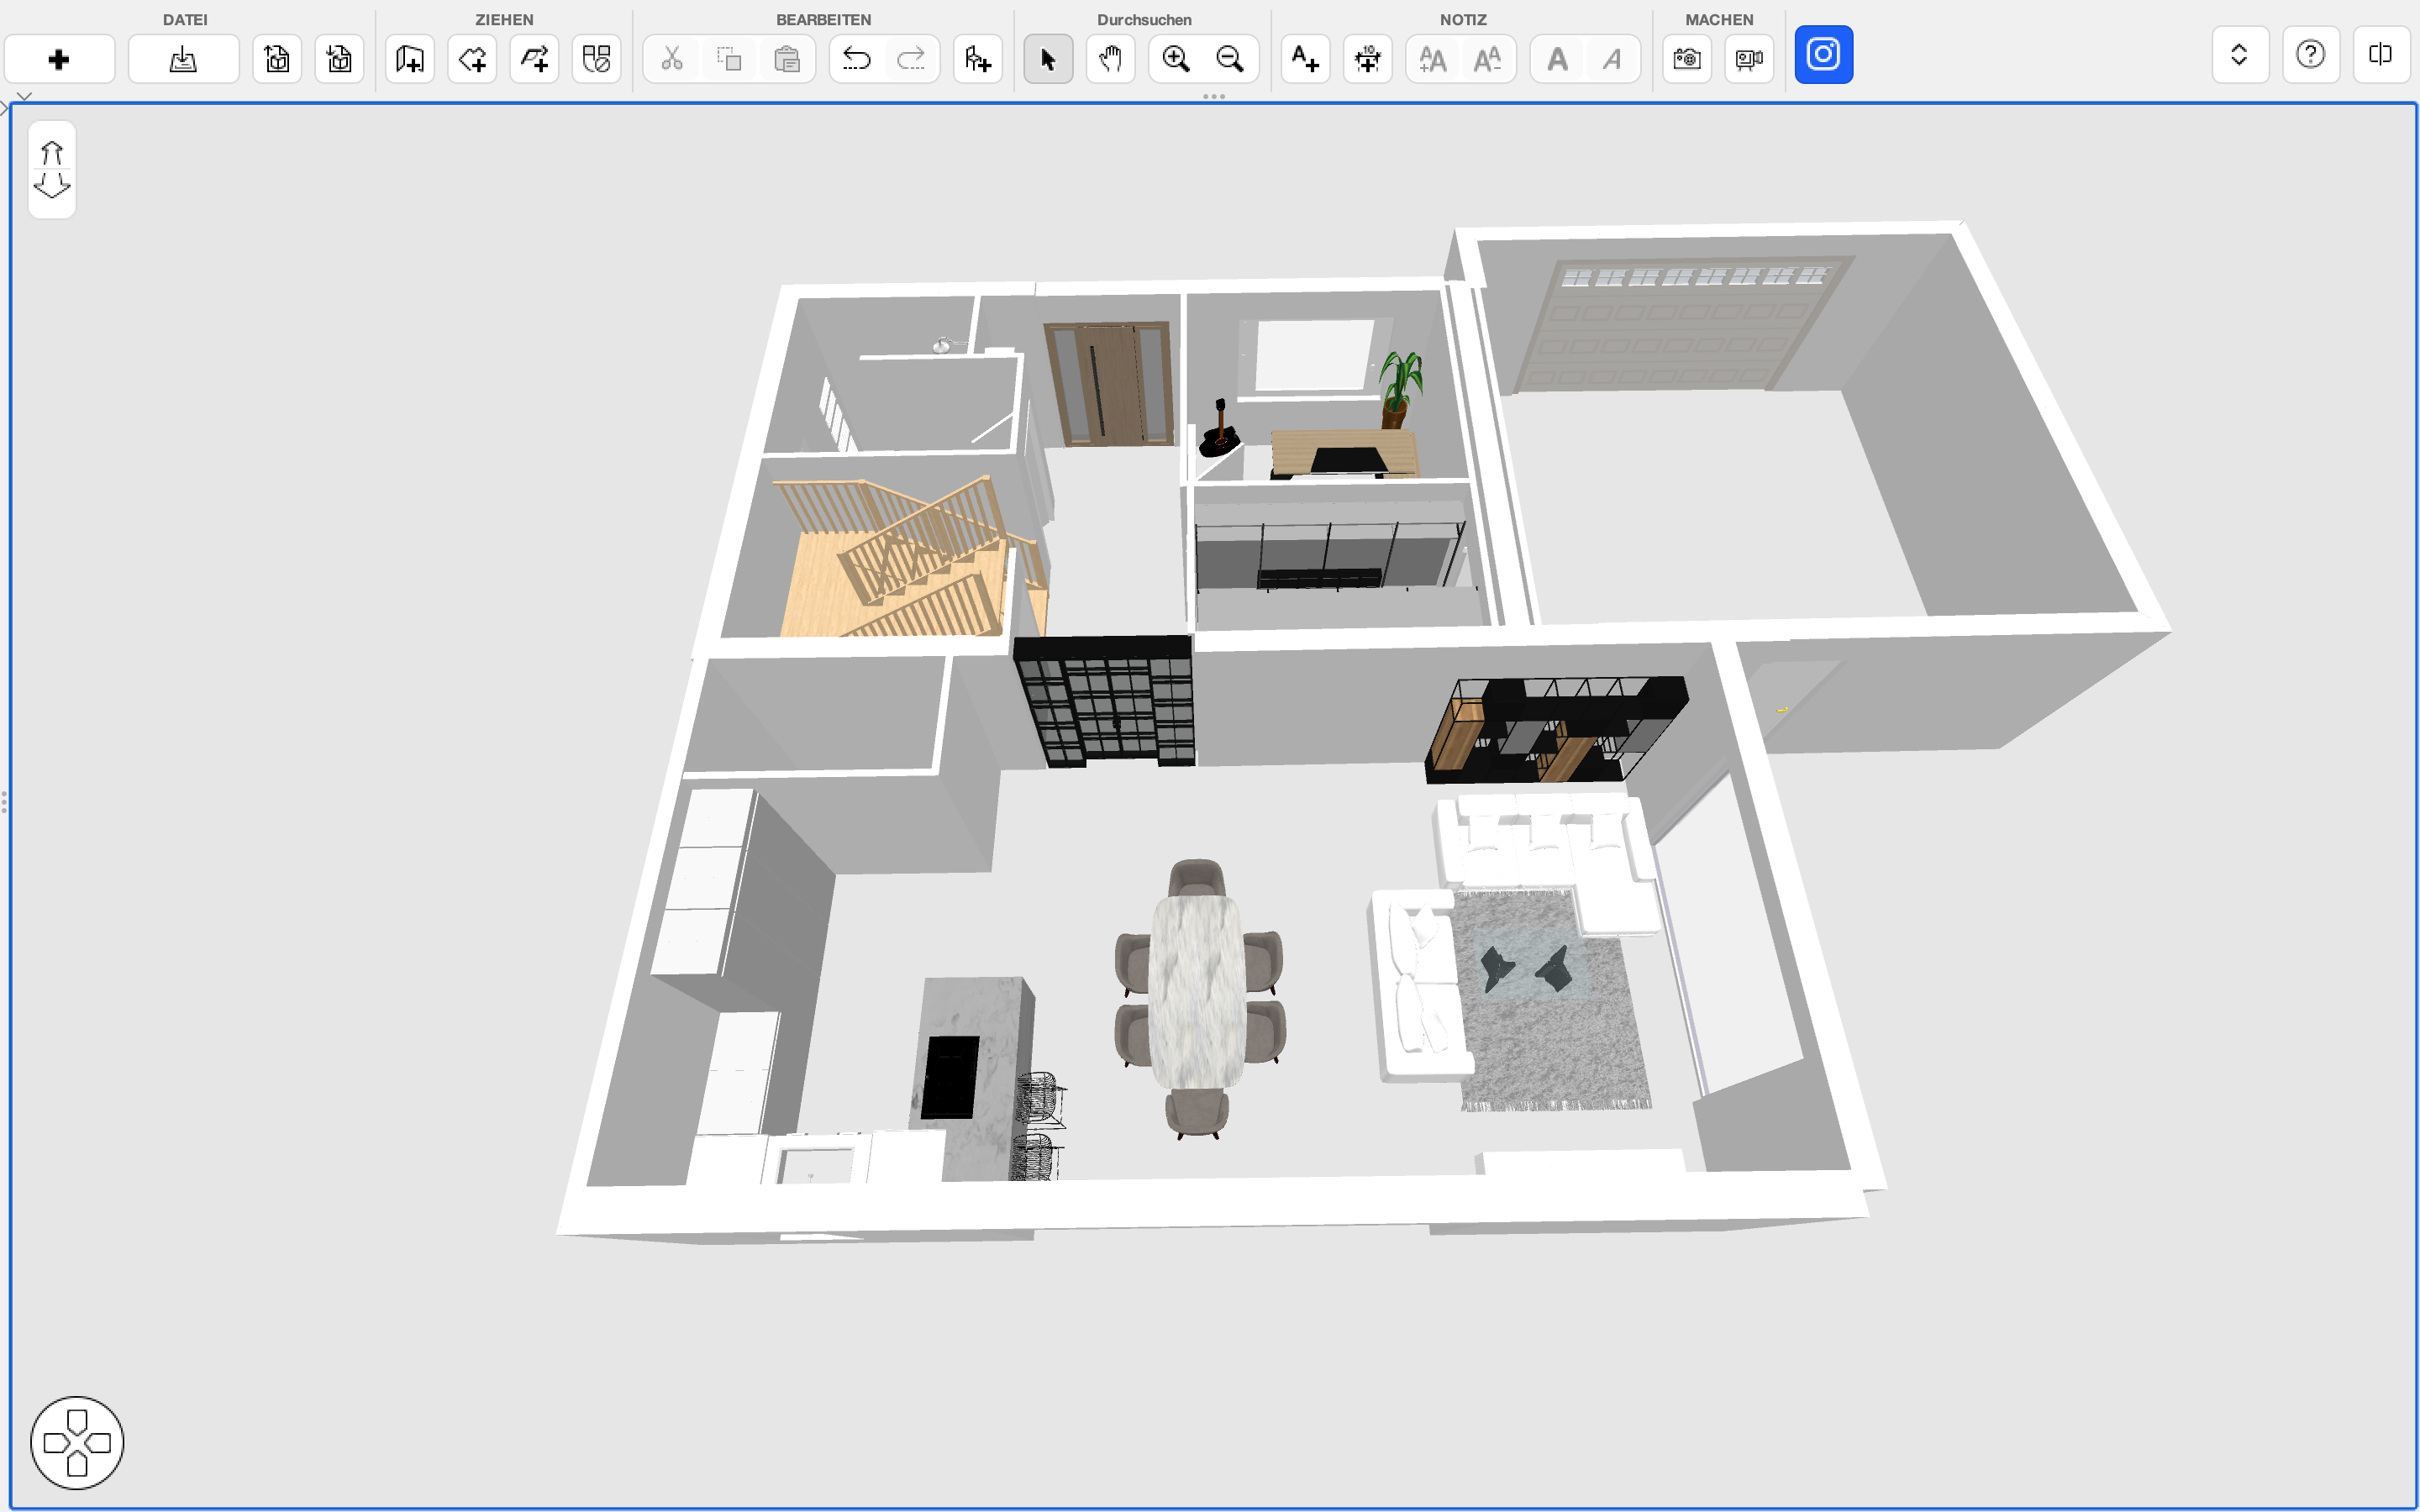2420x1512 pixels.
Task: Expand the small chevron below the toolbar
Action: pos(24,96)
